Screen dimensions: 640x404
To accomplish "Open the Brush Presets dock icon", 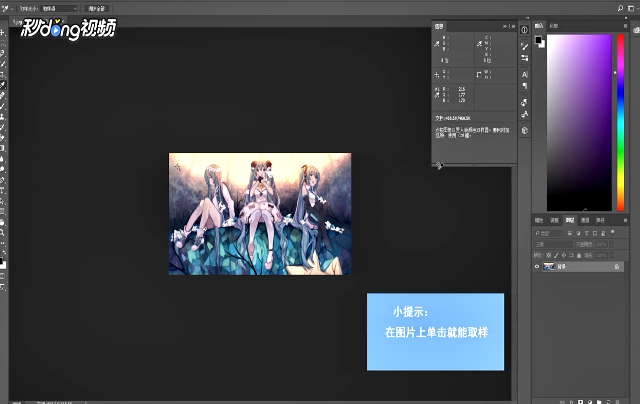I will [524, 58].
